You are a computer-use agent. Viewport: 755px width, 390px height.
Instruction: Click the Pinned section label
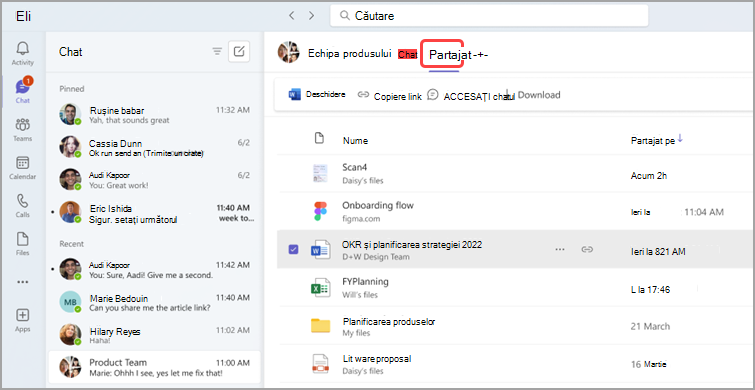[x=72, y=89]
